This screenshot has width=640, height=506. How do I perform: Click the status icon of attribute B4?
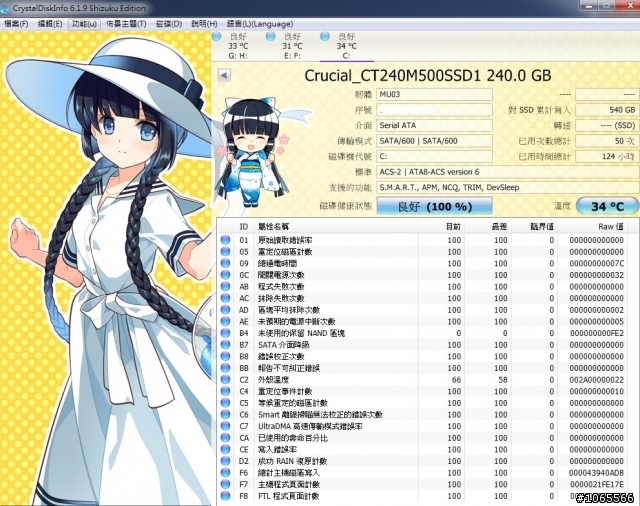225,333
